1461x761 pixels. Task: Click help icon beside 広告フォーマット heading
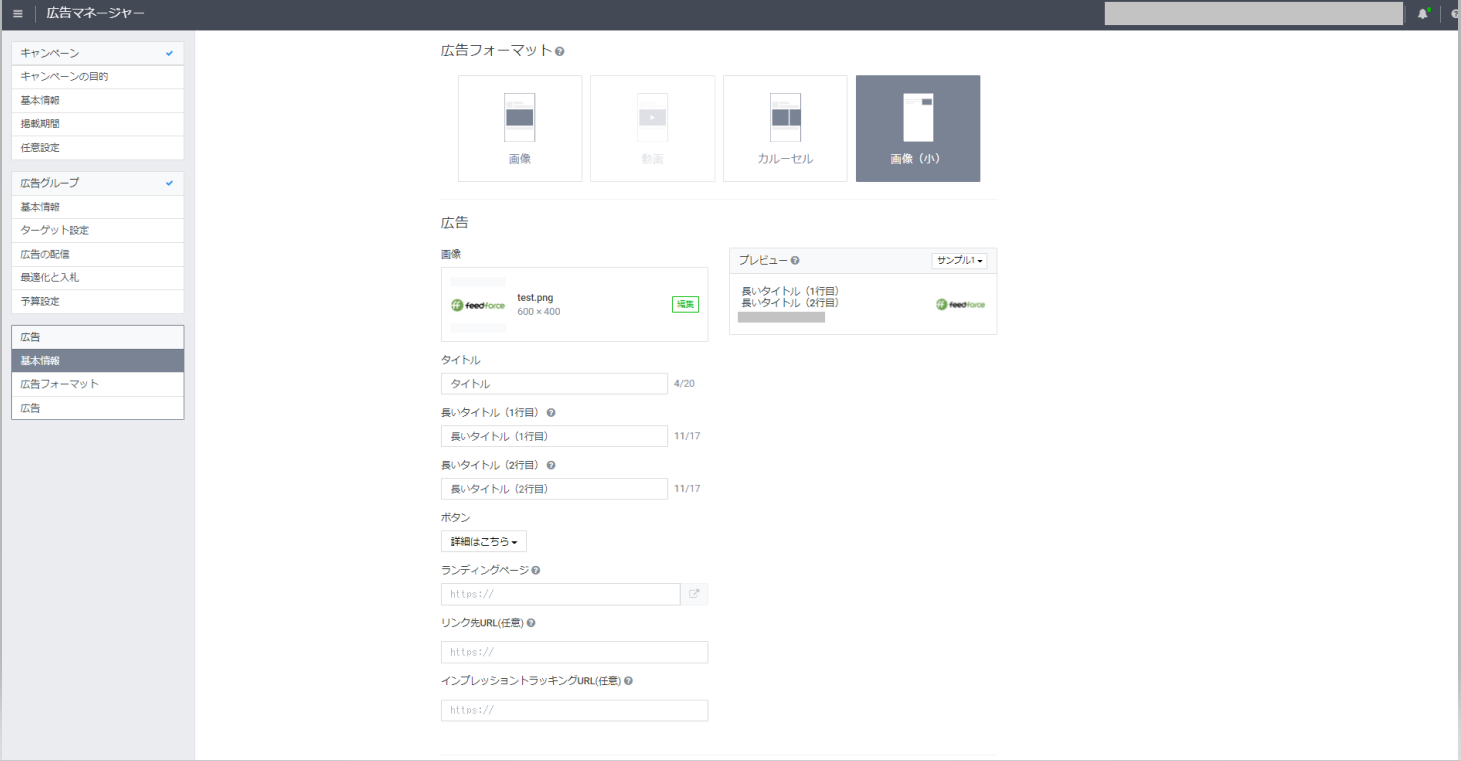pos(560,51)
